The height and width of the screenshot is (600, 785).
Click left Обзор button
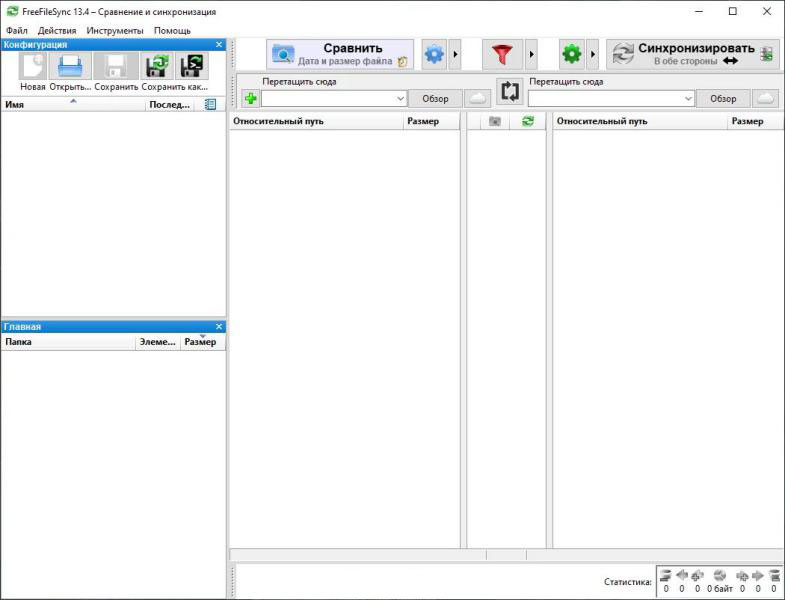(x=435, y=99)
